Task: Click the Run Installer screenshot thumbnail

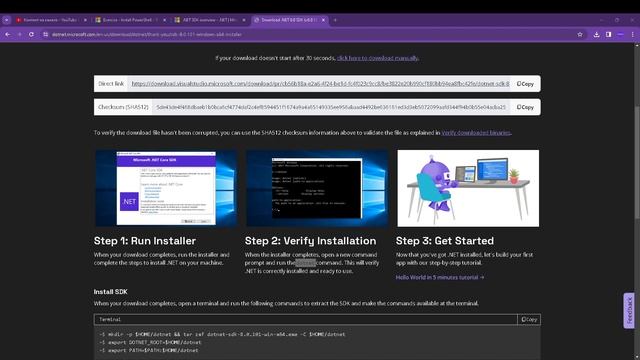Action: [x=166, y=188]
